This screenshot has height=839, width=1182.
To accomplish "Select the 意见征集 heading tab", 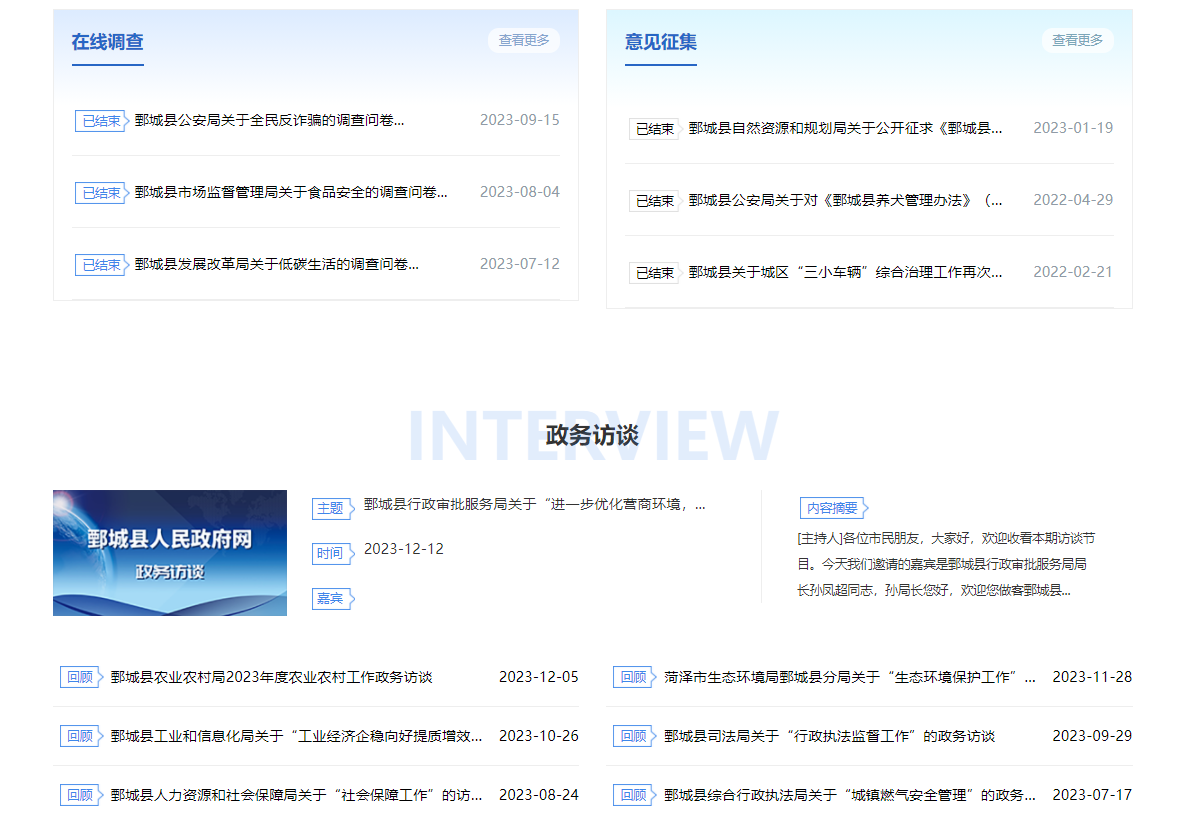I will click(x=661, y=42).
